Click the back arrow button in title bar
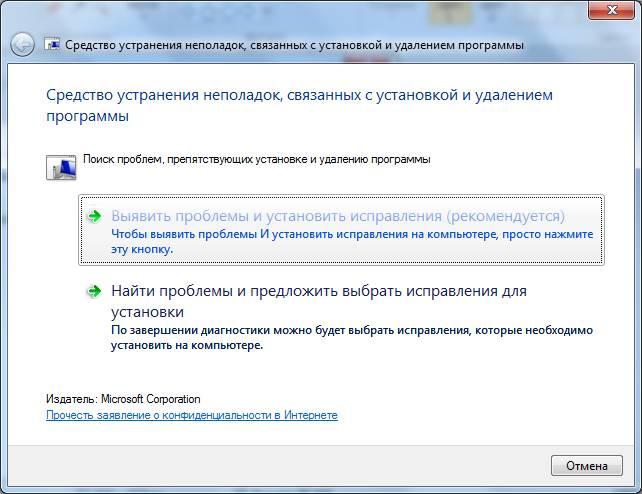This screenshot has width=642, height=494. 22,45
